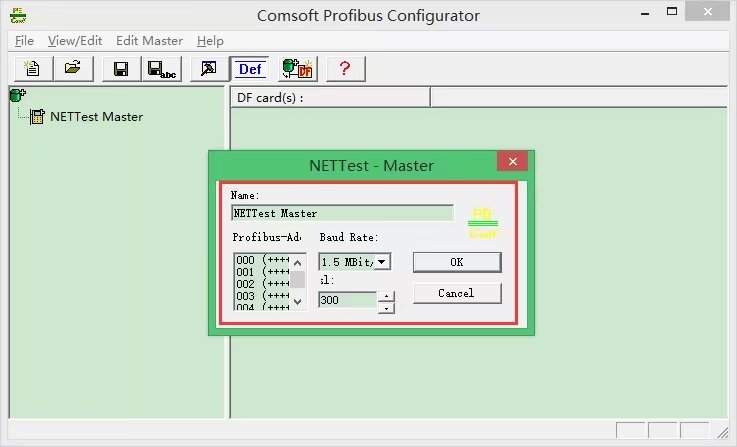Close the NETTest - Master dialog
Image resolution: width=737 pixels, height=447 pixels.
click(x=512, y=161)
